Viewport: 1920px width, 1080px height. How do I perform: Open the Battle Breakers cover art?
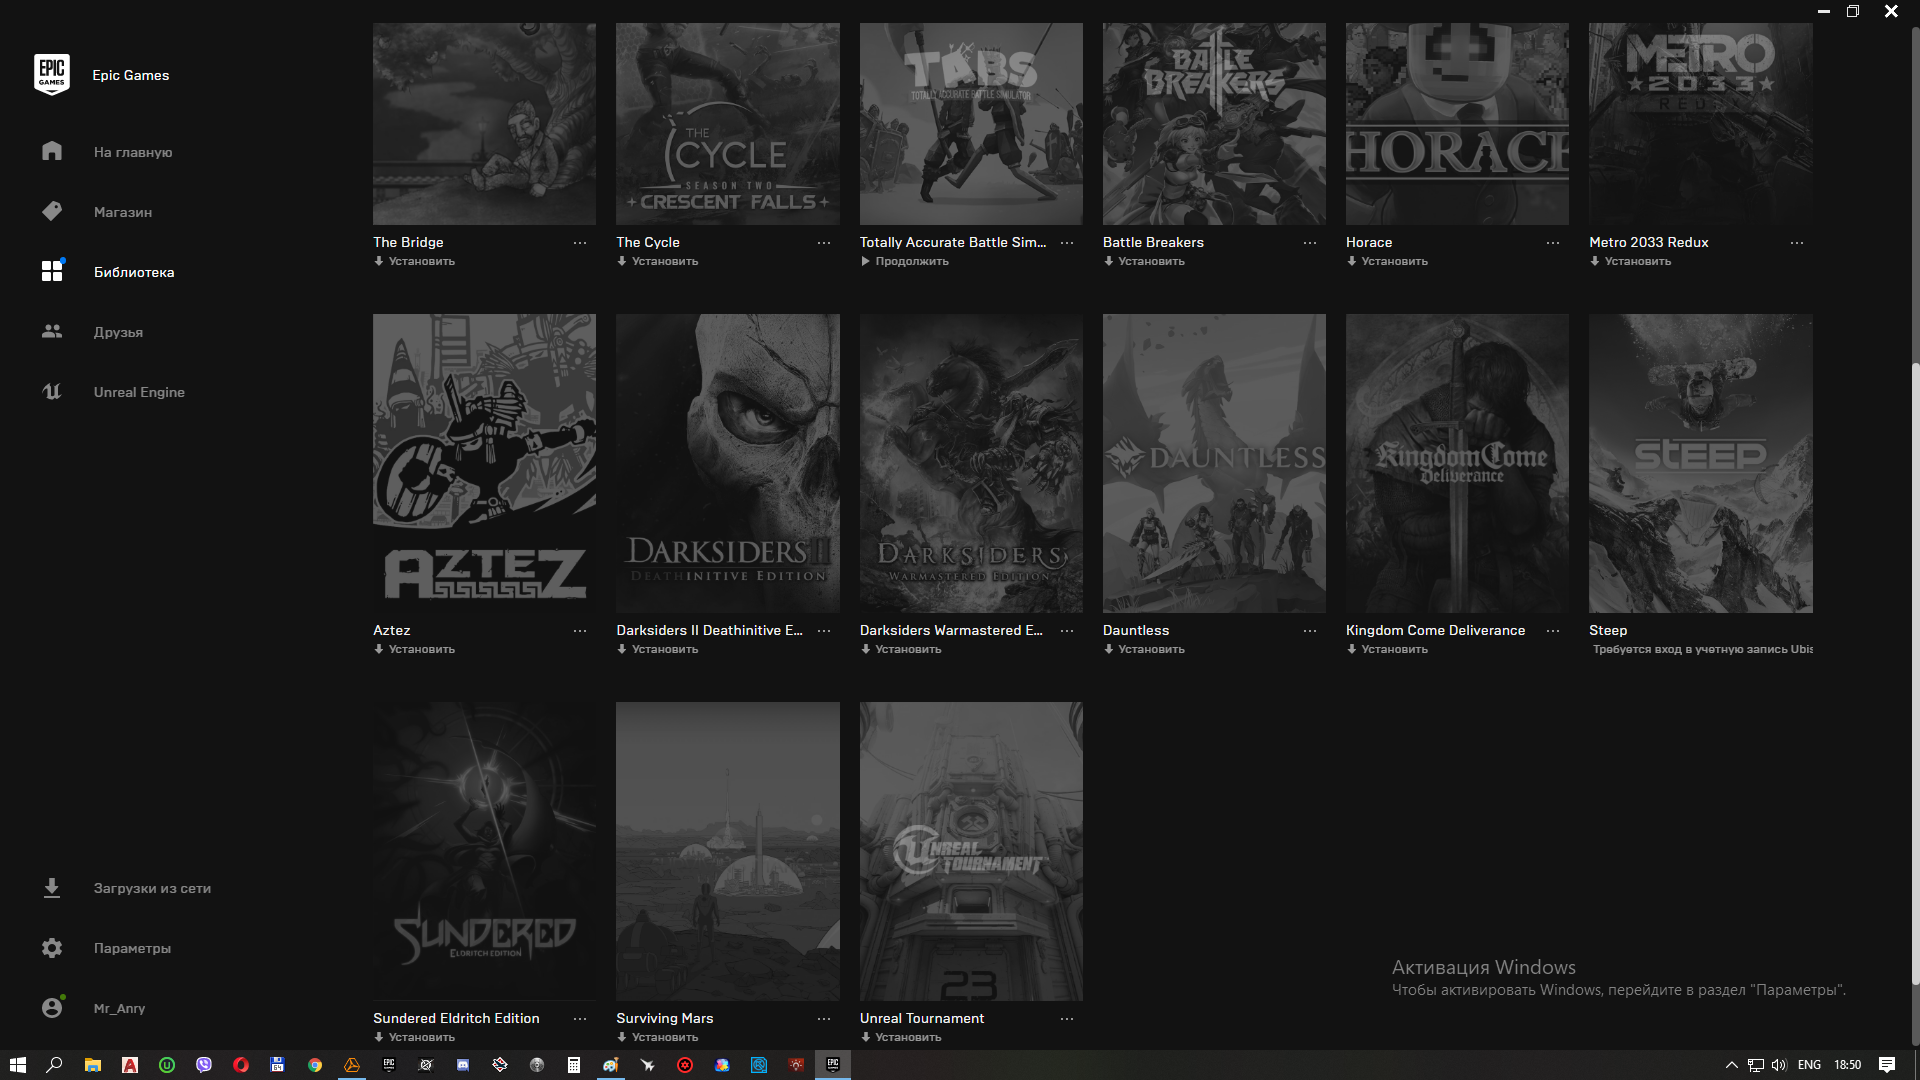[x=1214, y=124]
